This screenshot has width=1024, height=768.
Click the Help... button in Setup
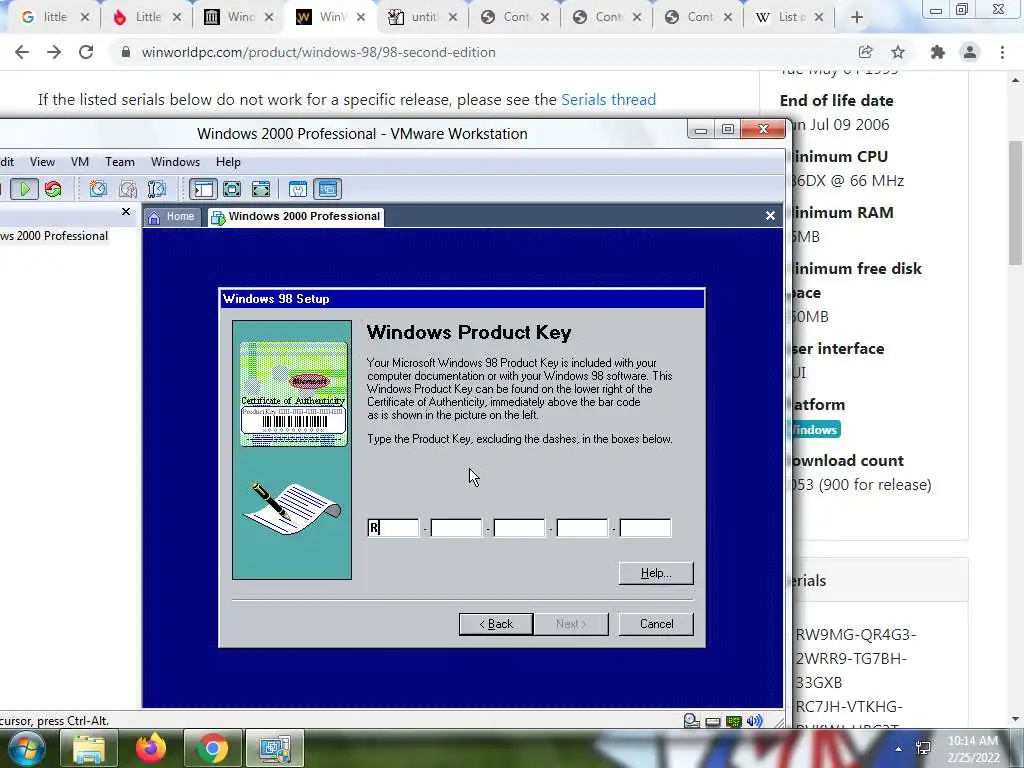(x=656, y=573)
